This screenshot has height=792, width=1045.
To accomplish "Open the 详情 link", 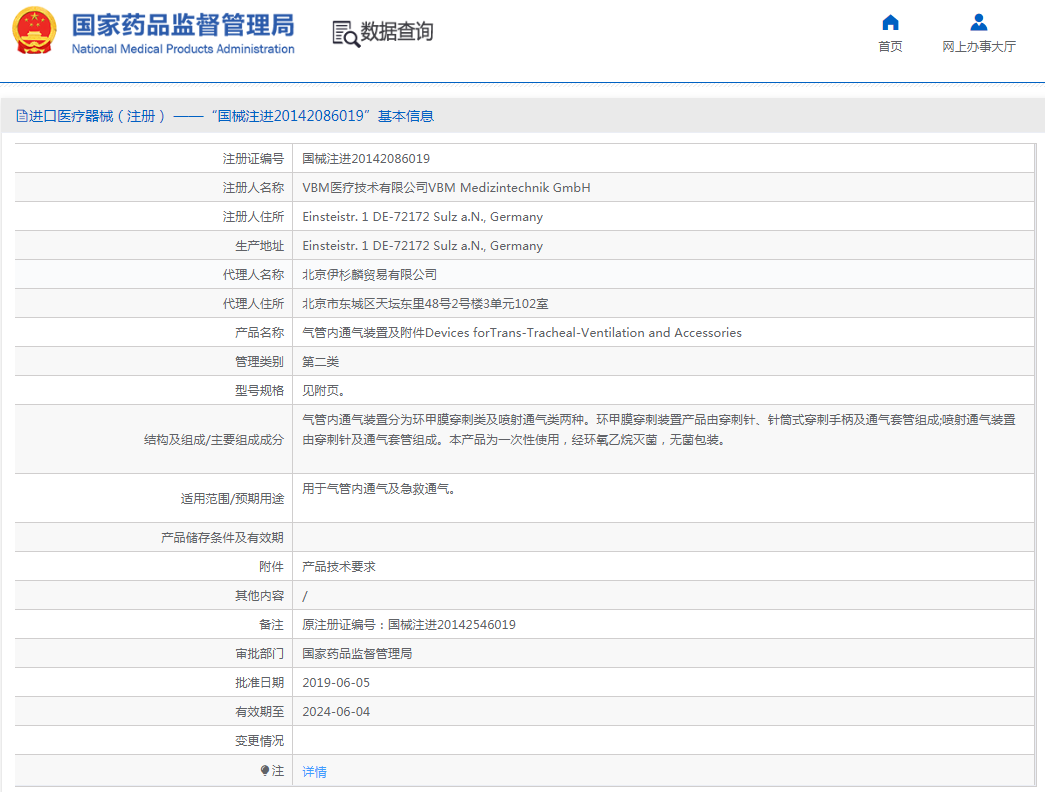I will (315, 771).
